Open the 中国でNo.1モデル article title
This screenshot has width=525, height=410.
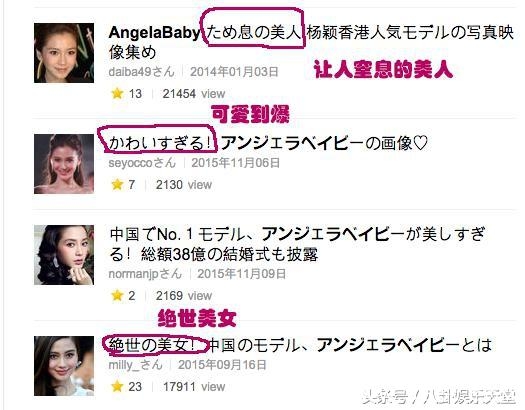click(x=297, y=244)
